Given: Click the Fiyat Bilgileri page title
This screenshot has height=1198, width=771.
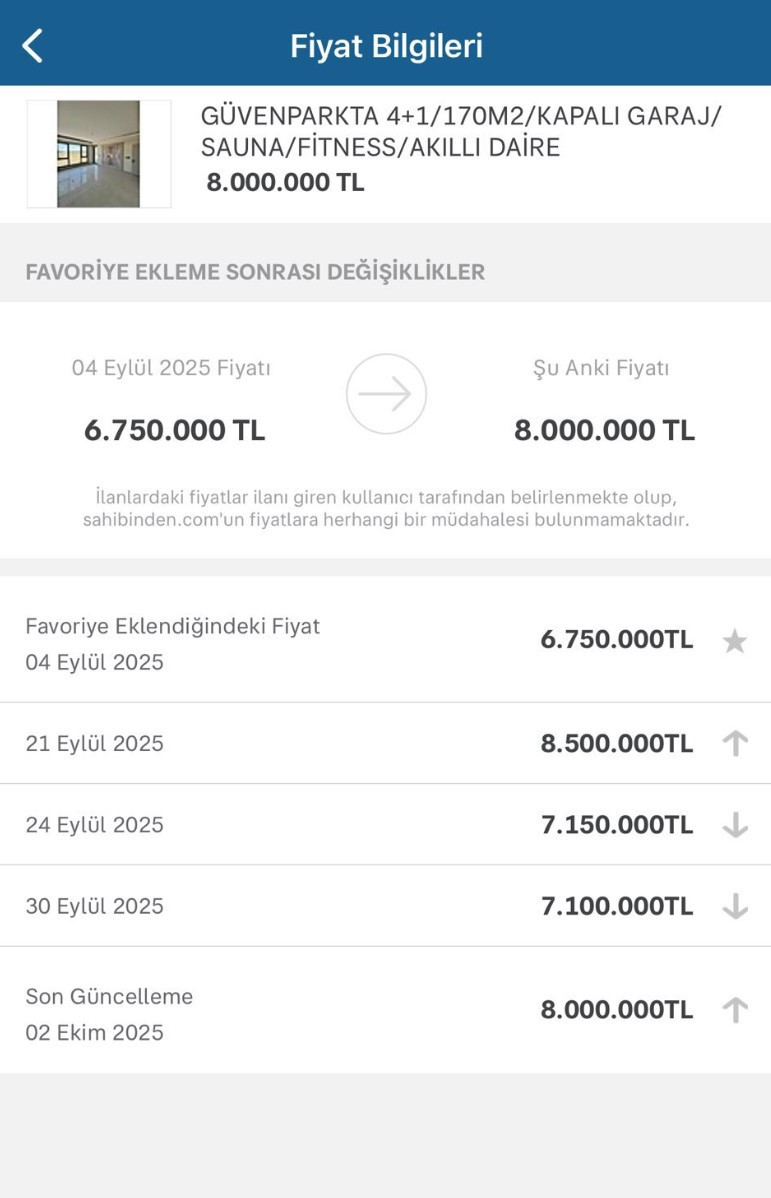Looking at the screenshot, I should pos(386,46).
